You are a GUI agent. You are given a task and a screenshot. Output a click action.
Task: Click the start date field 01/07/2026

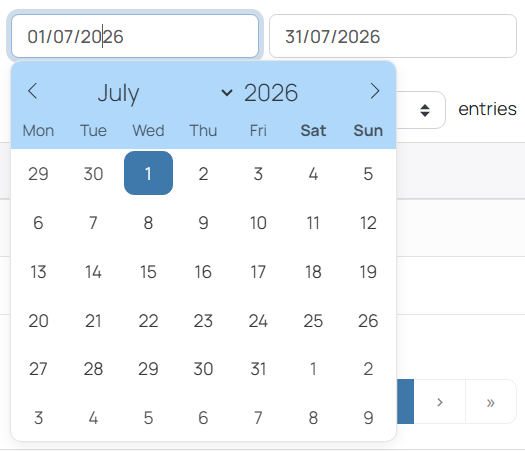[135, 36]
